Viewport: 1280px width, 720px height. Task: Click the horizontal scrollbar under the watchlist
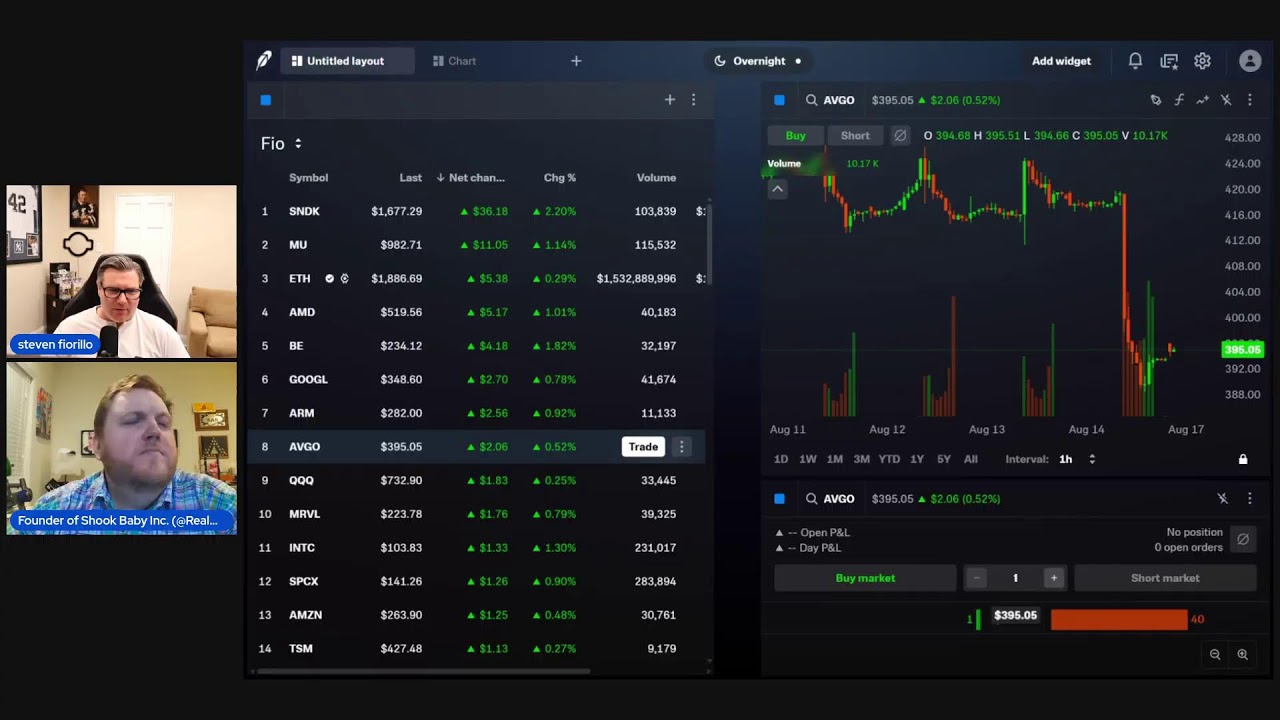click(423, 671)
